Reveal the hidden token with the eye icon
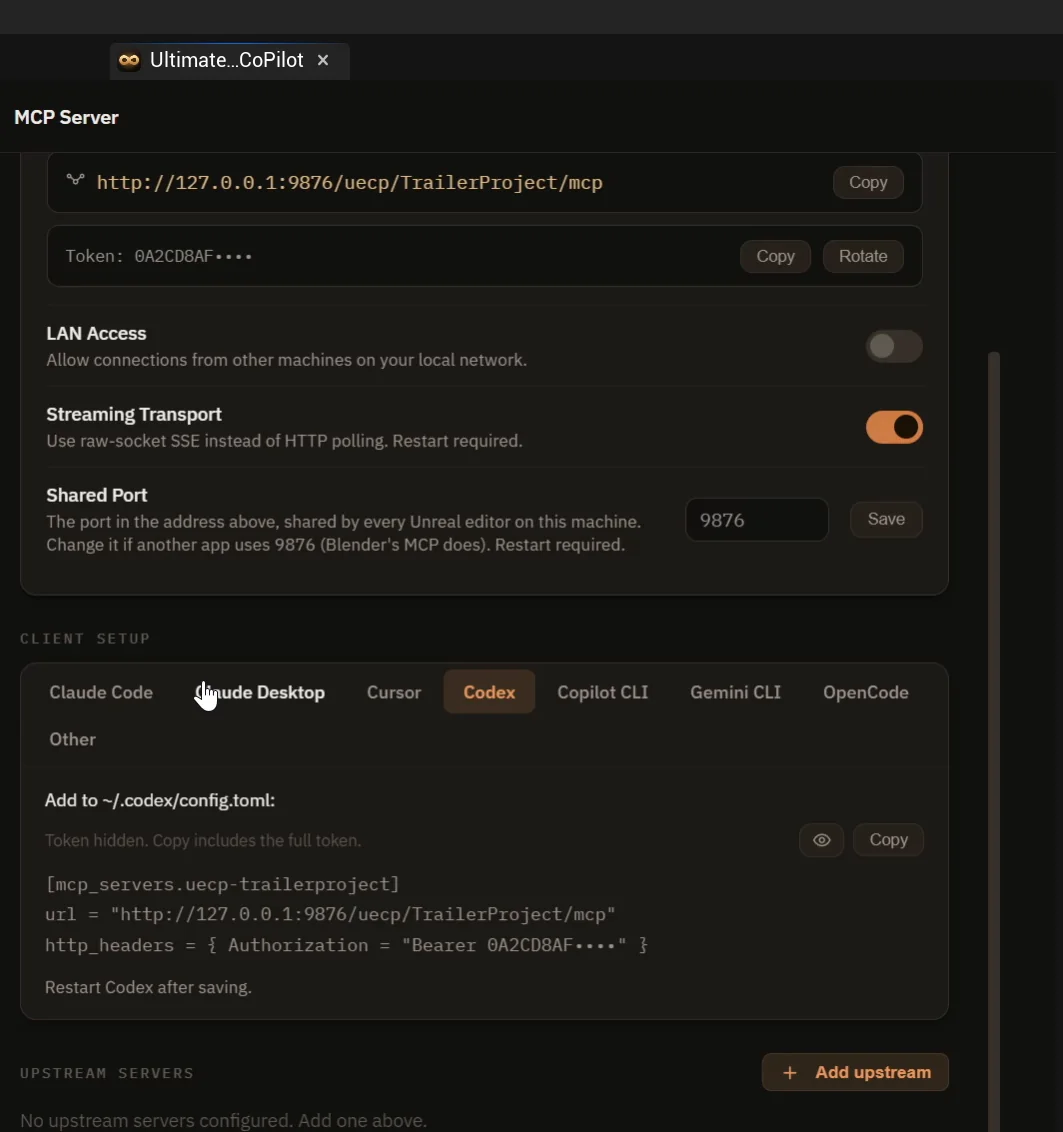This screenshot has width=1063, height=1132. point(821,840)
